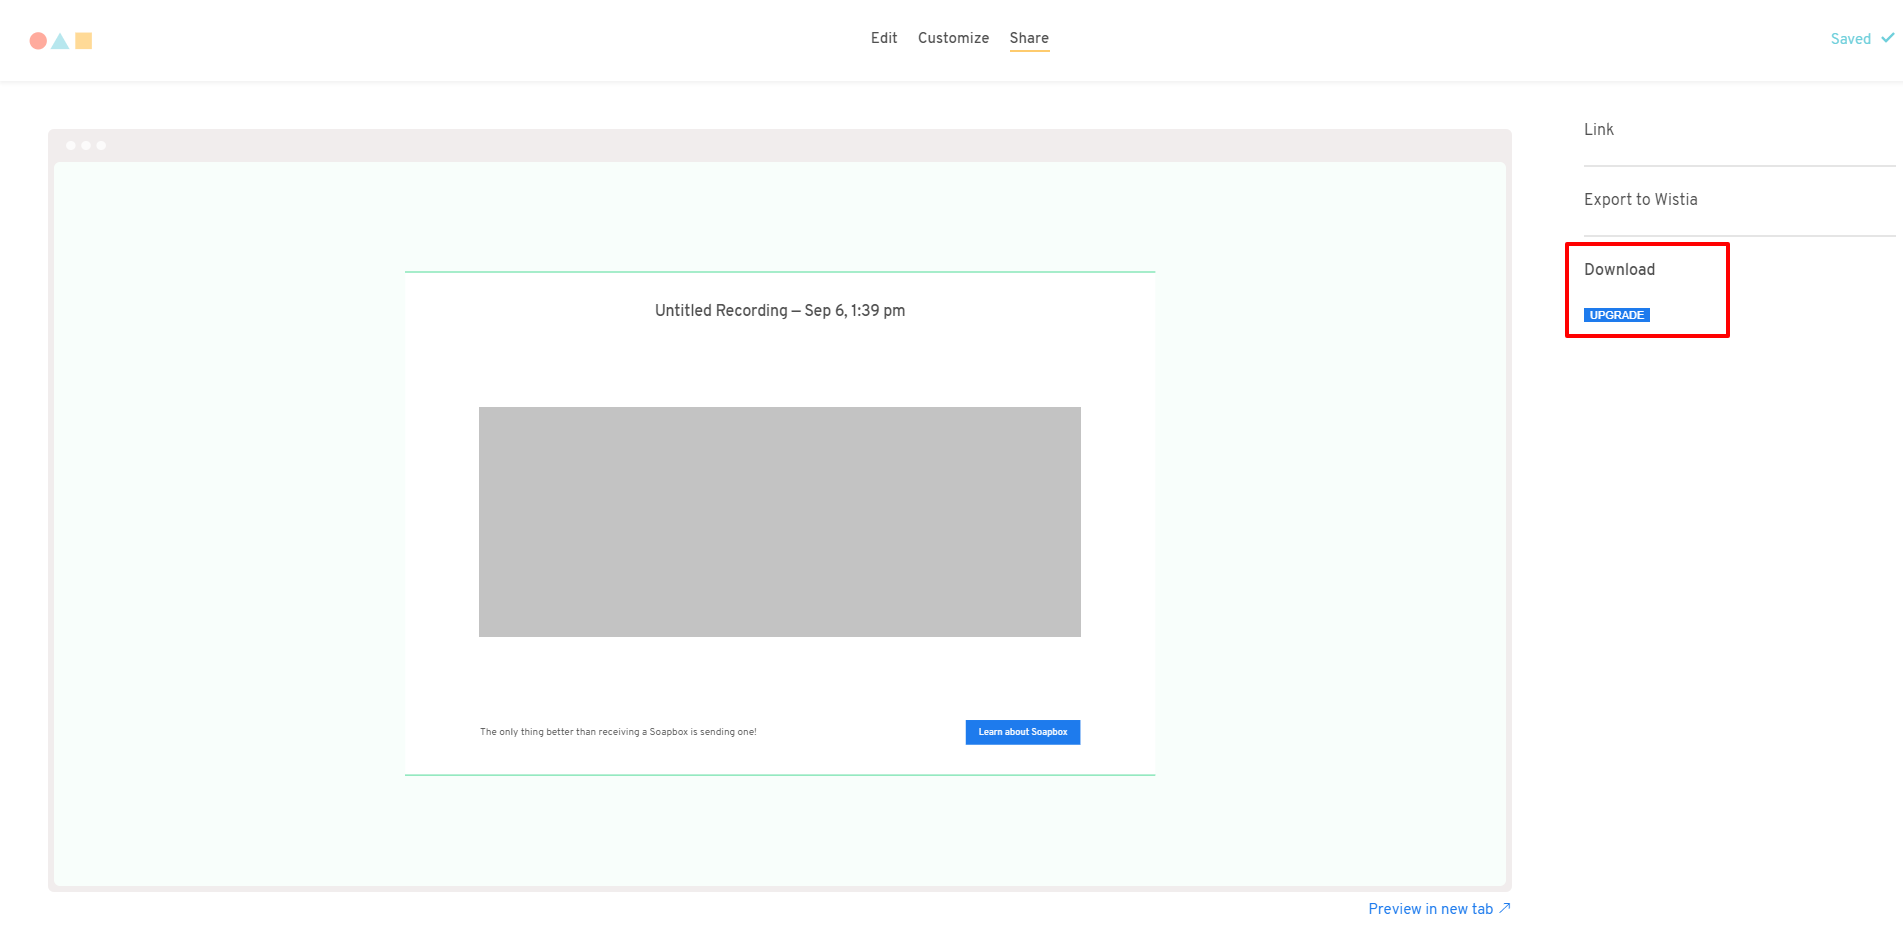Click the arrow icon after Preview in new tab
This screenshot has height=926, width=1903.
1505,908
